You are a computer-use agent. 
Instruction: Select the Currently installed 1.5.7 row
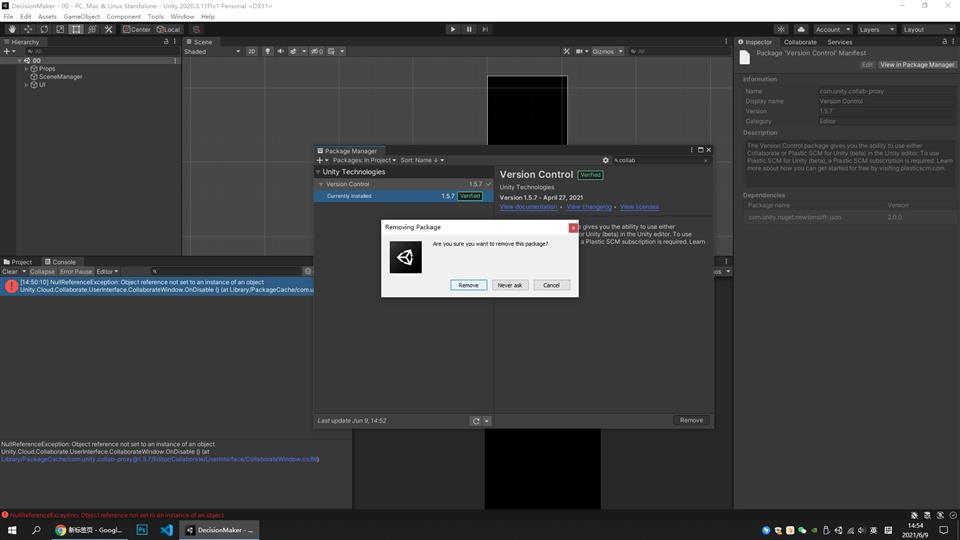point(404,197)
